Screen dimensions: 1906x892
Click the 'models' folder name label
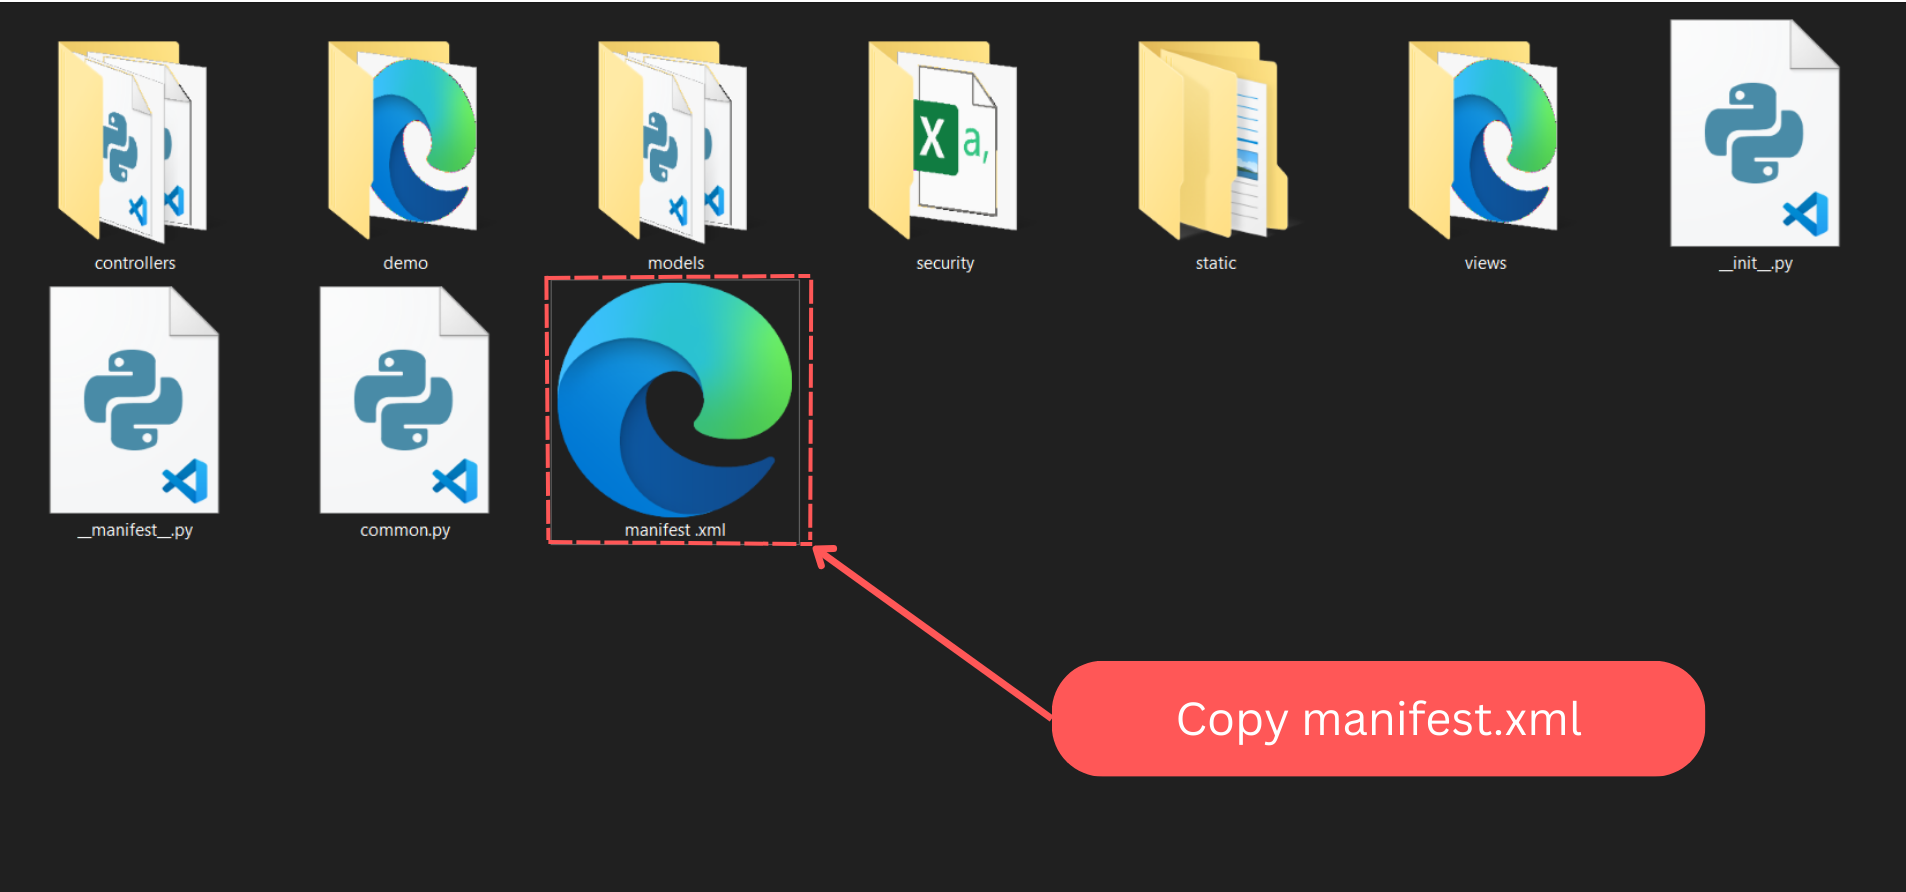676,263
